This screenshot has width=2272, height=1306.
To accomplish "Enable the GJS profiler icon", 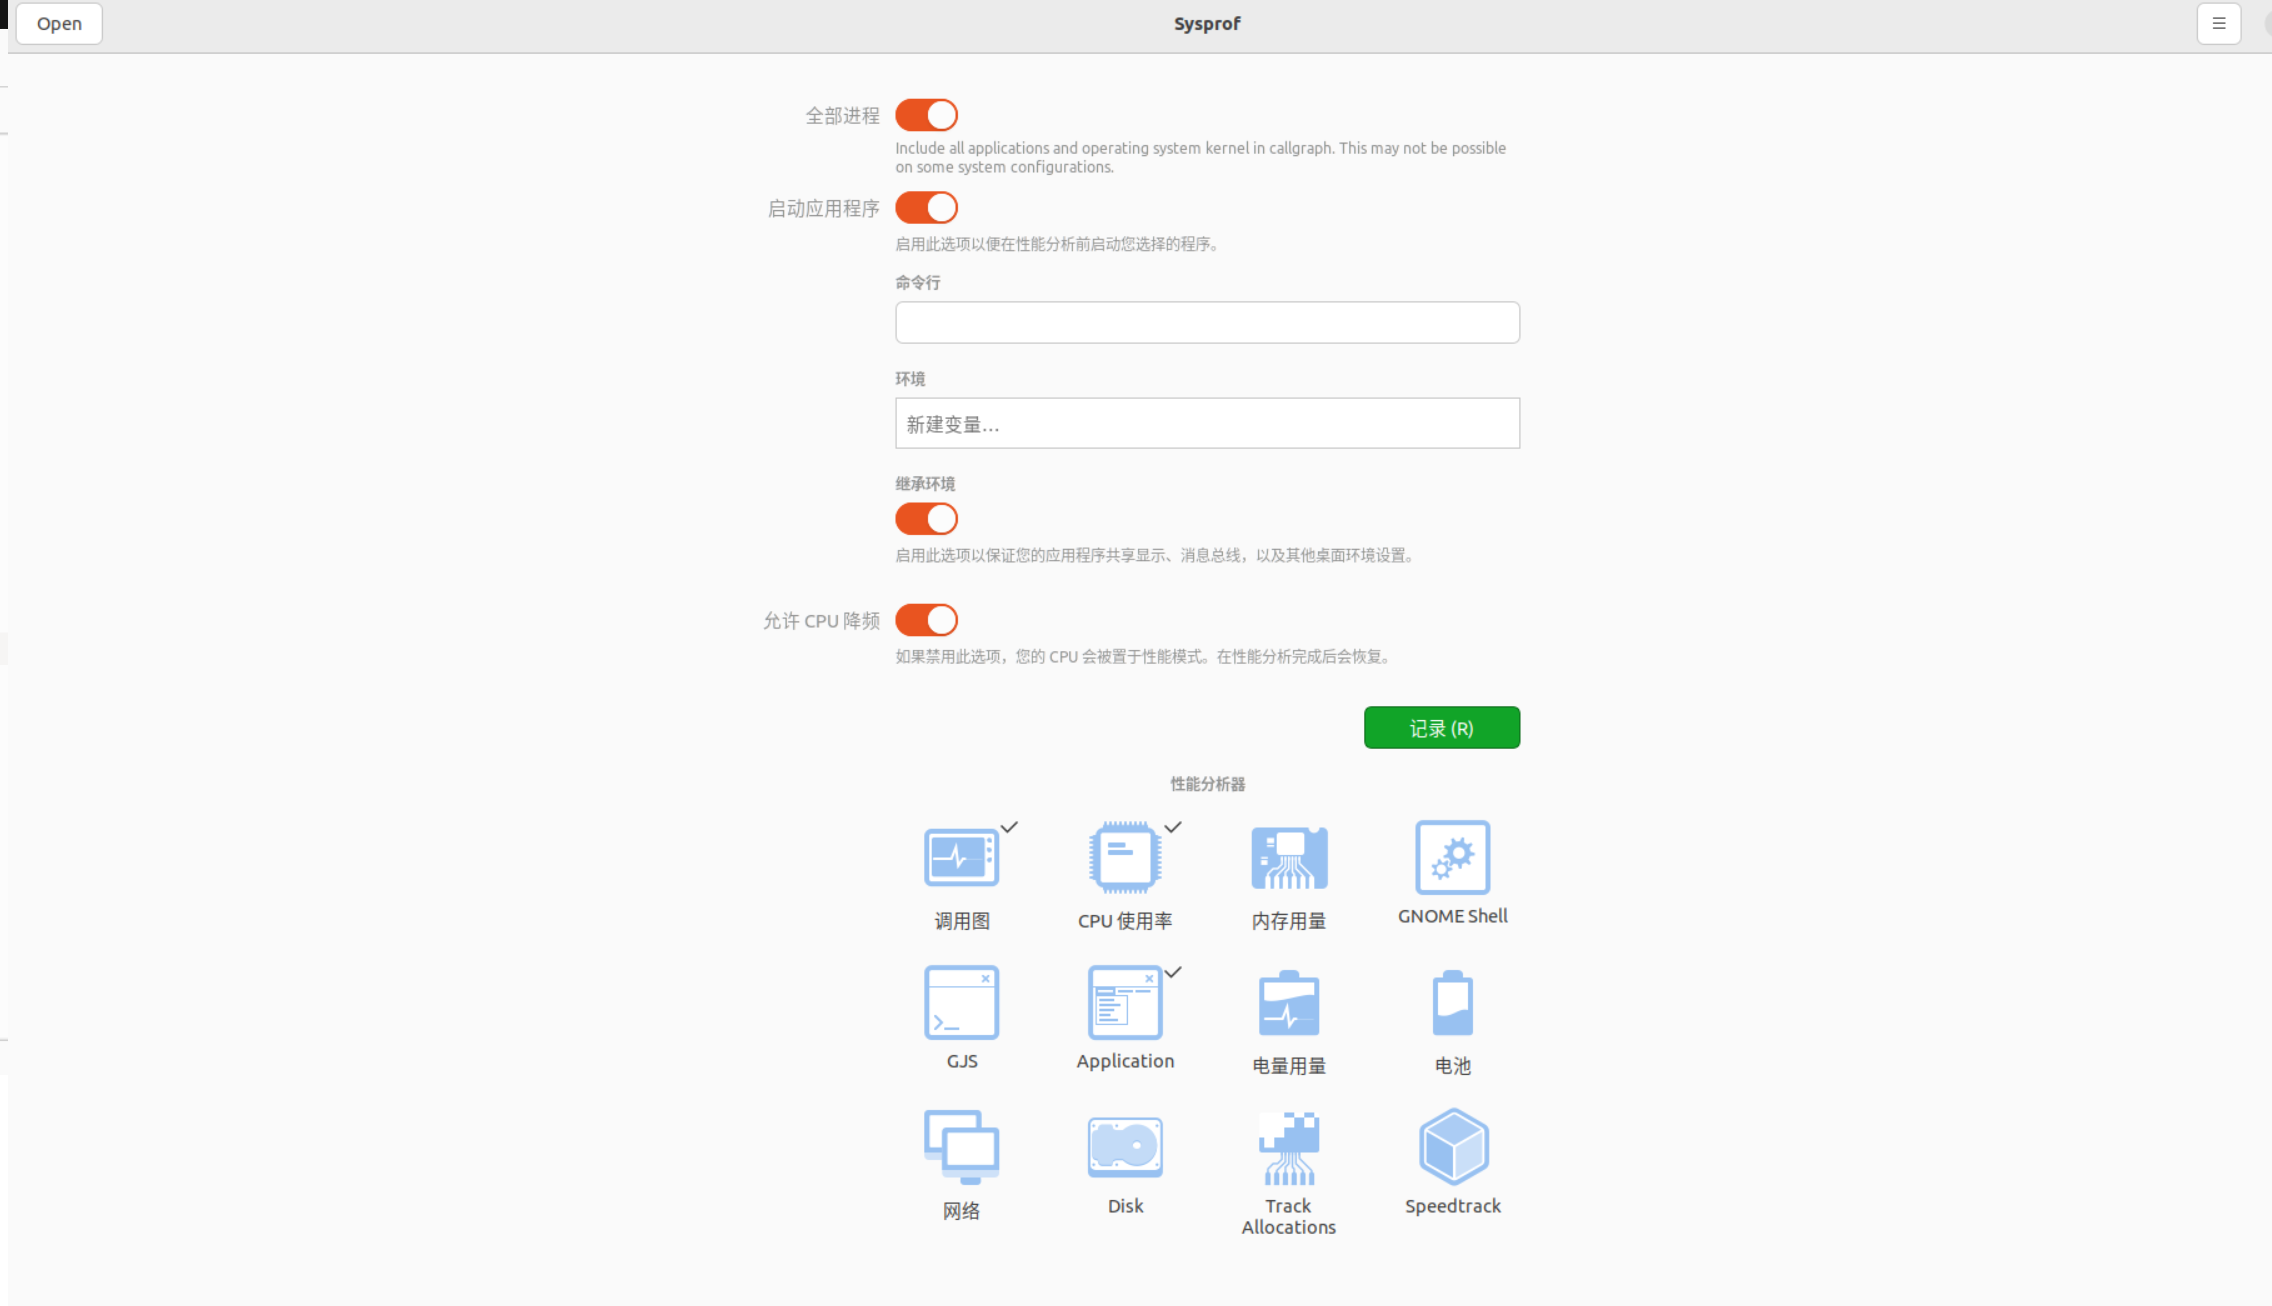I will pyautogui.click(x=961, y=1002).
